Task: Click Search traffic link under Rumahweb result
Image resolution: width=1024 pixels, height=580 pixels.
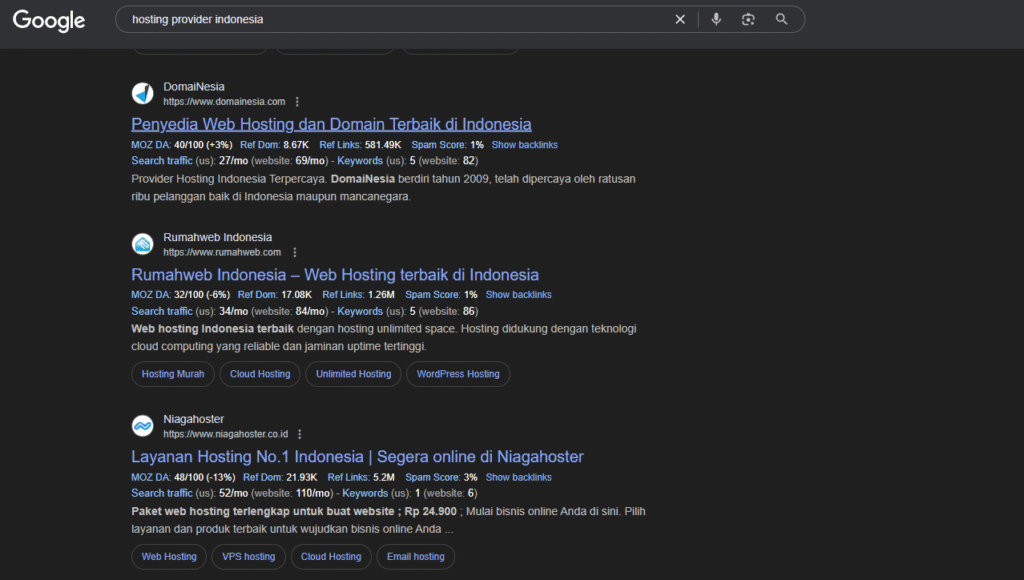Action: (x=162, y=312)
